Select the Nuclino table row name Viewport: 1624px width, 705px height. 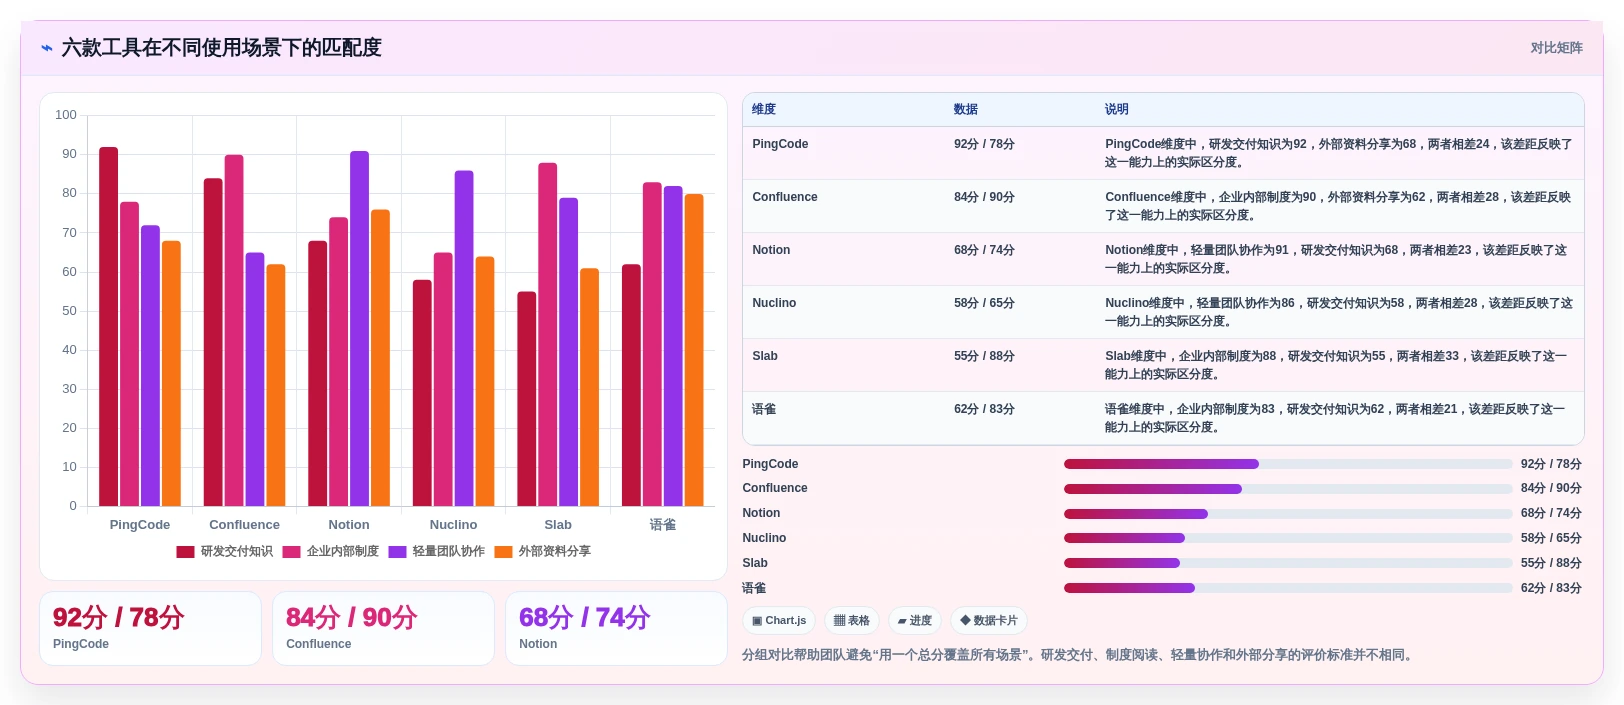774,303
